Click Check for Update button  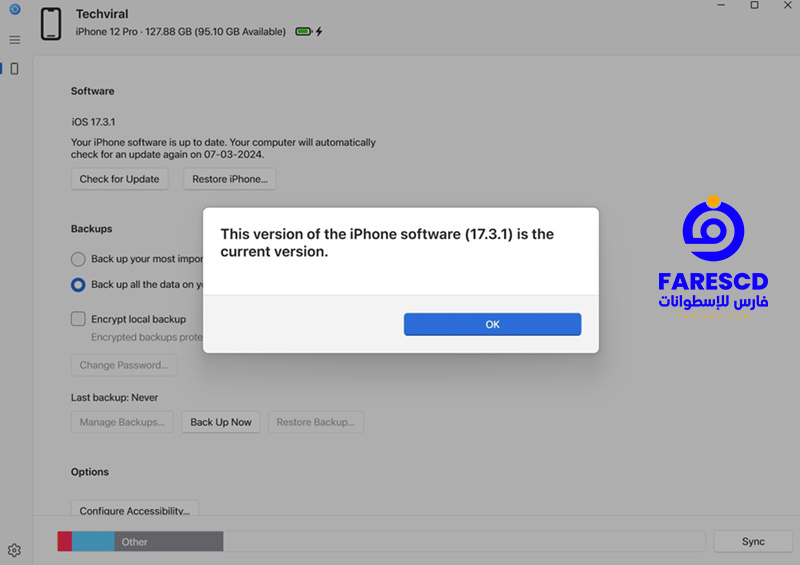coord(119,179)
